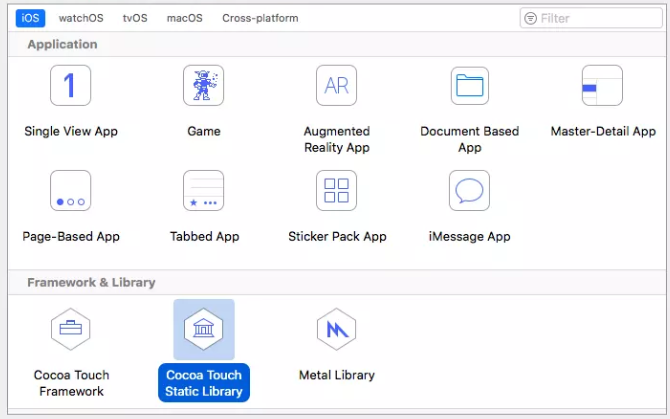Select the Cocoa Touch Static Library building icon

coord(203,329)
